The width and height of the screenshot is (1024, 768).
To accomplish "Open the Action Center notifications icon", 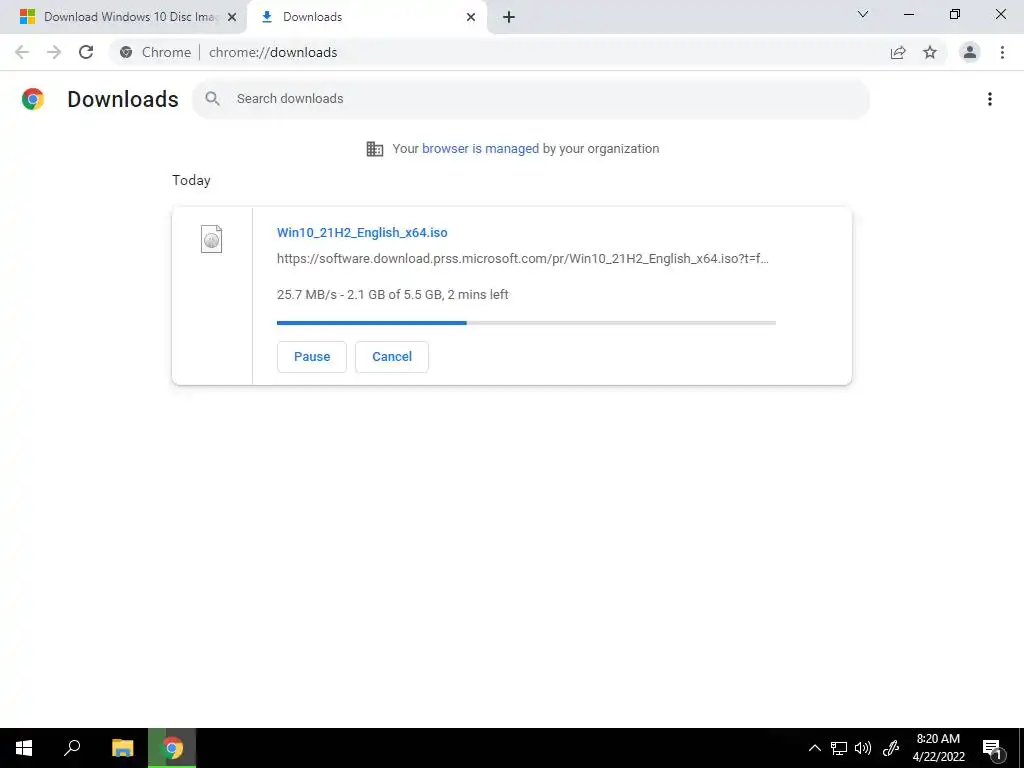I will 993,749.
